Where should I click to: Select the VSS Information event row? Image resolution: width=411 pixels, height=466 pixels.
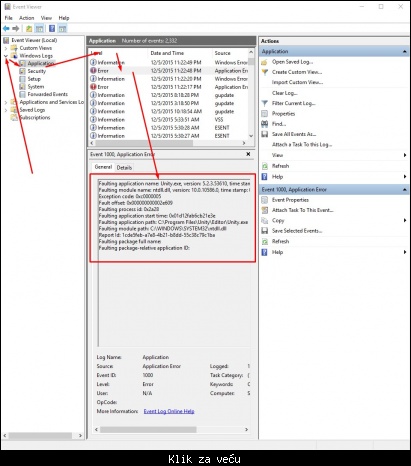[168, 120]
